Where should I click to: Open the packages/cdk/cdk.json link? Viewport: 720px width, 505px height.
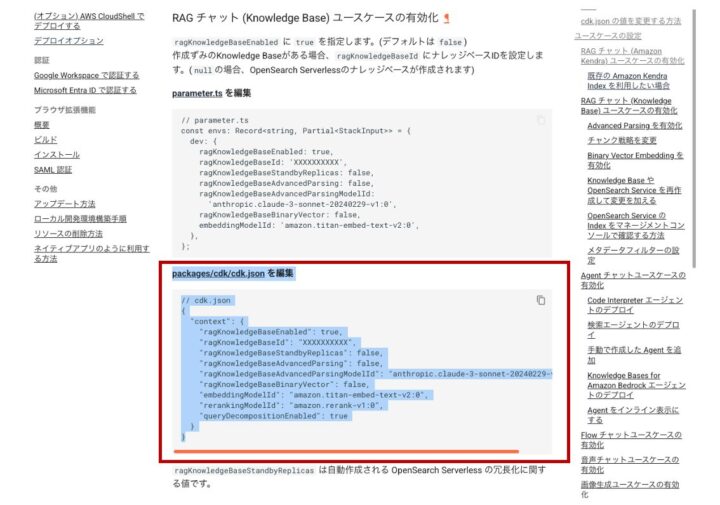[x=218, y=274]
